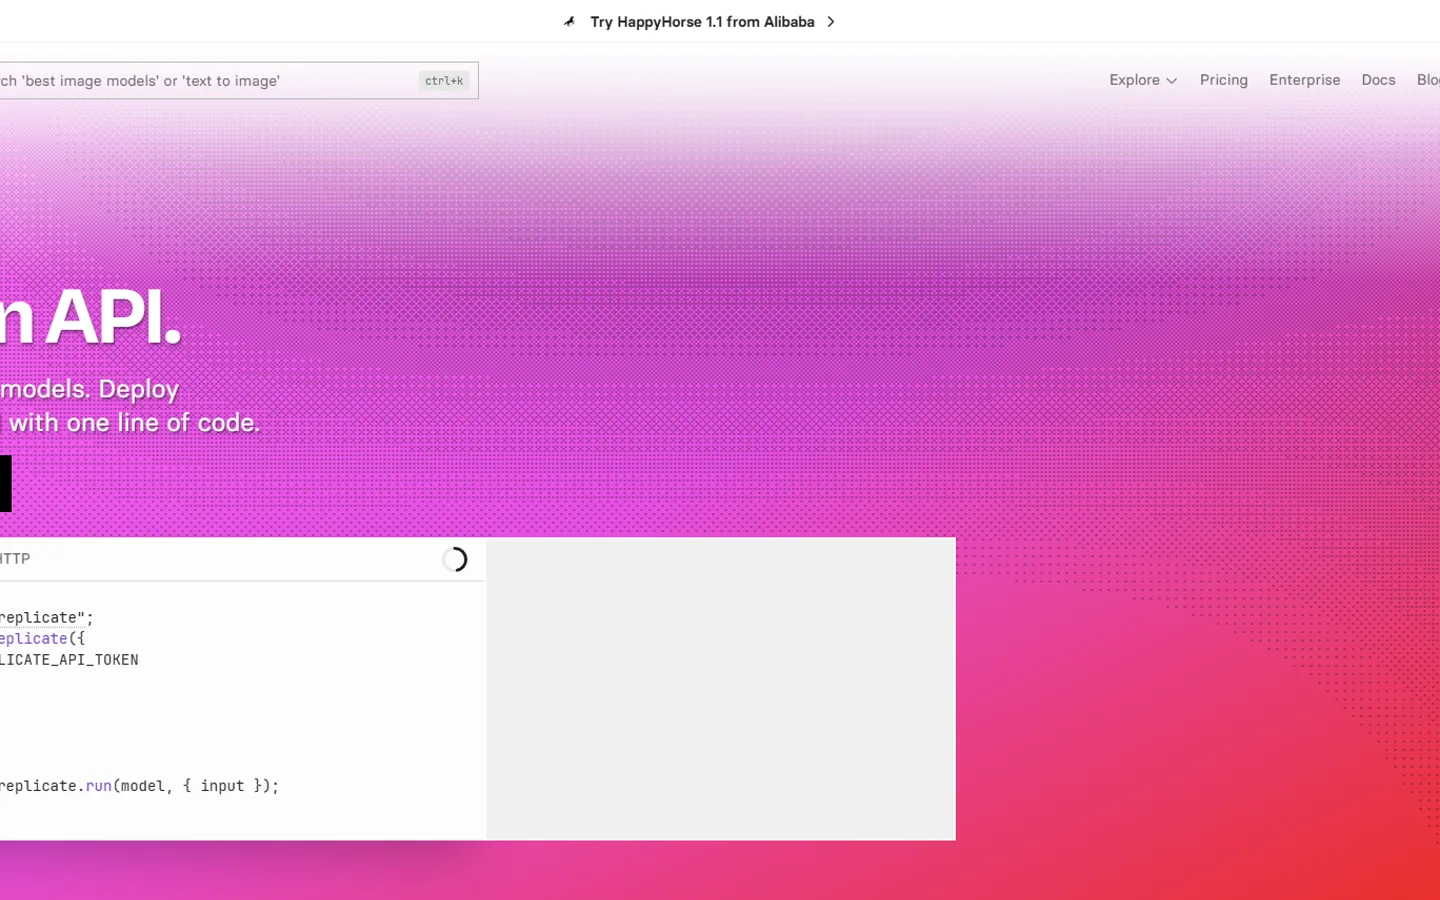Click the 'with one line of code.' text
This screenshot has height=900, width=1440.
pyautogui.click(x=134, y=423)
